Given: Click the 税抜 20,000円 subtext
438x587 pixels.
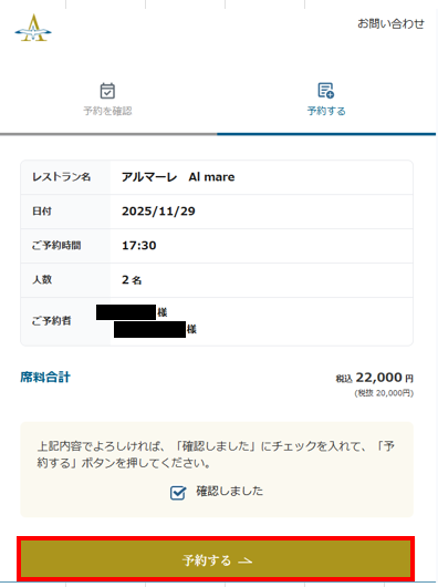Looking at the screenshot, I should pos(384,393).
